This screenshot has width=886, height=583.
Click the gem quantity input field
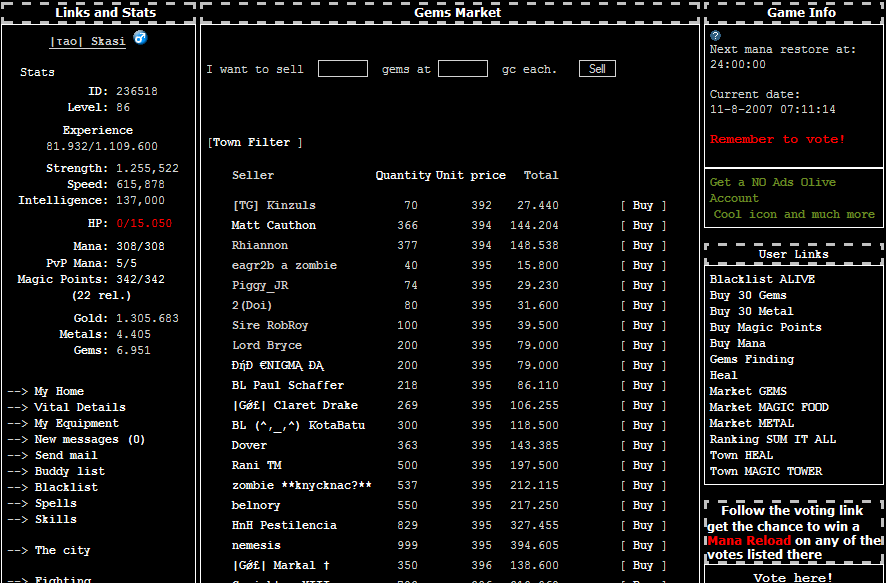pyautogui.click(x=342, y=69)
